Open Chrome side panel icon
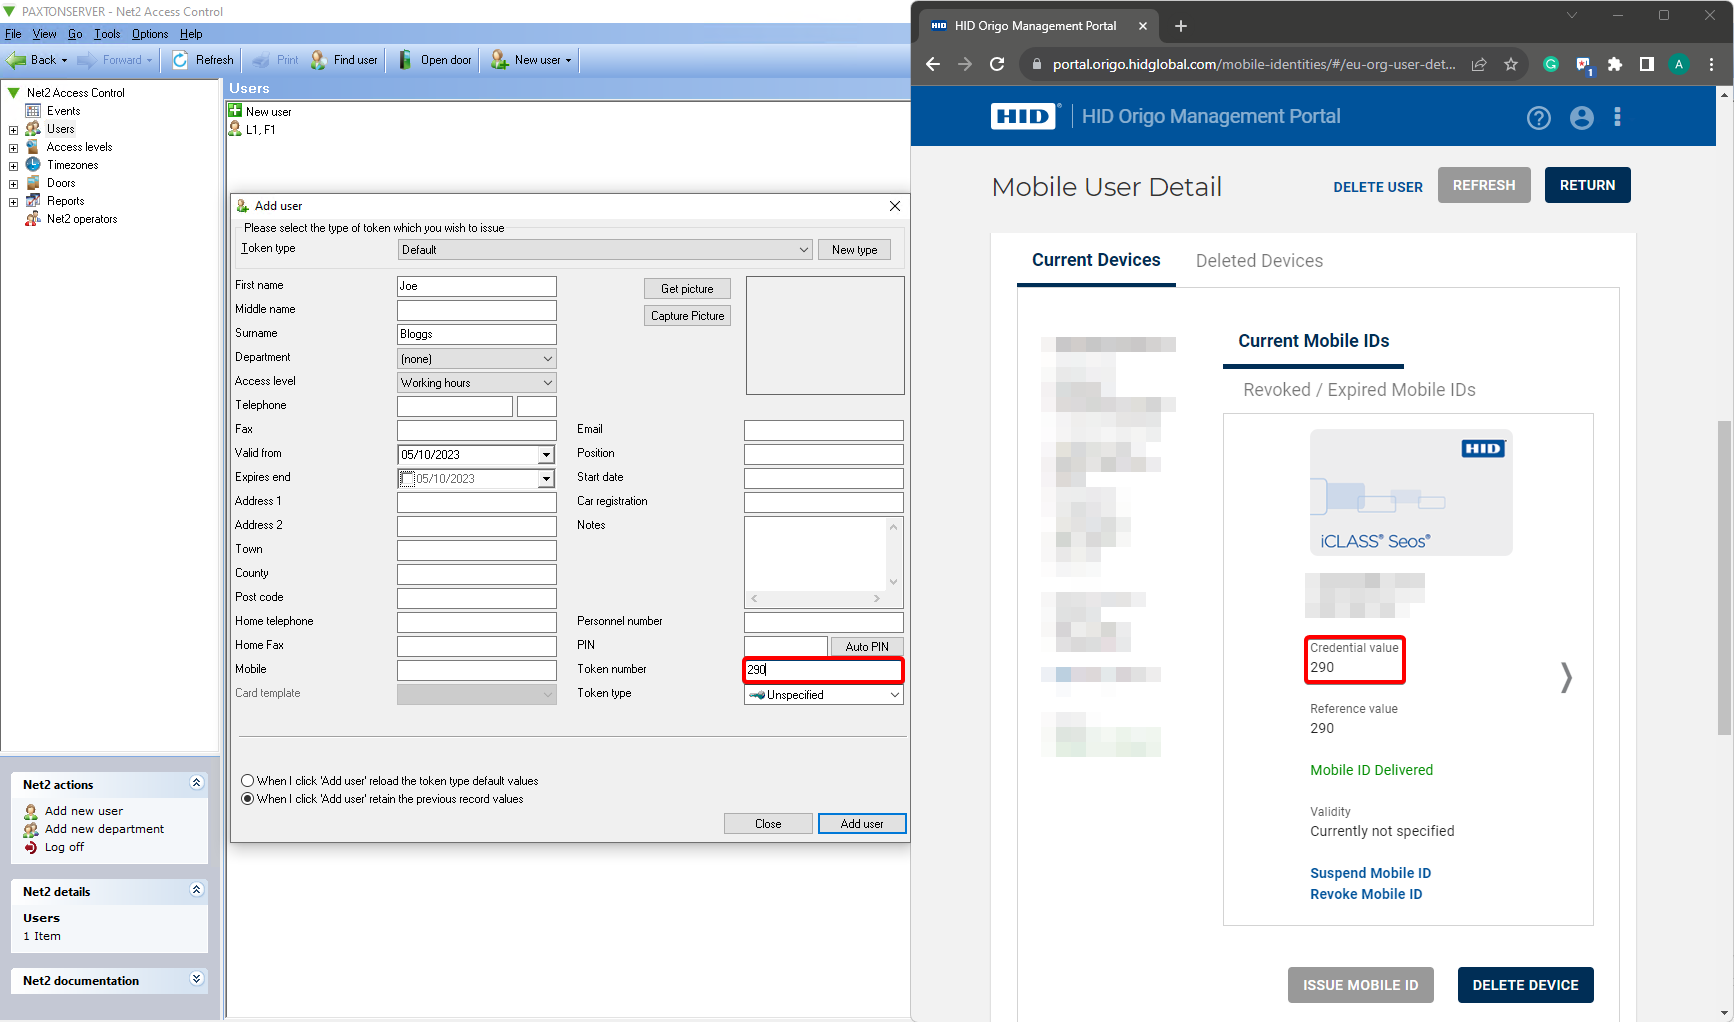The image size is (1734, 1022). pyautogui.click(x=1646, y=64)
